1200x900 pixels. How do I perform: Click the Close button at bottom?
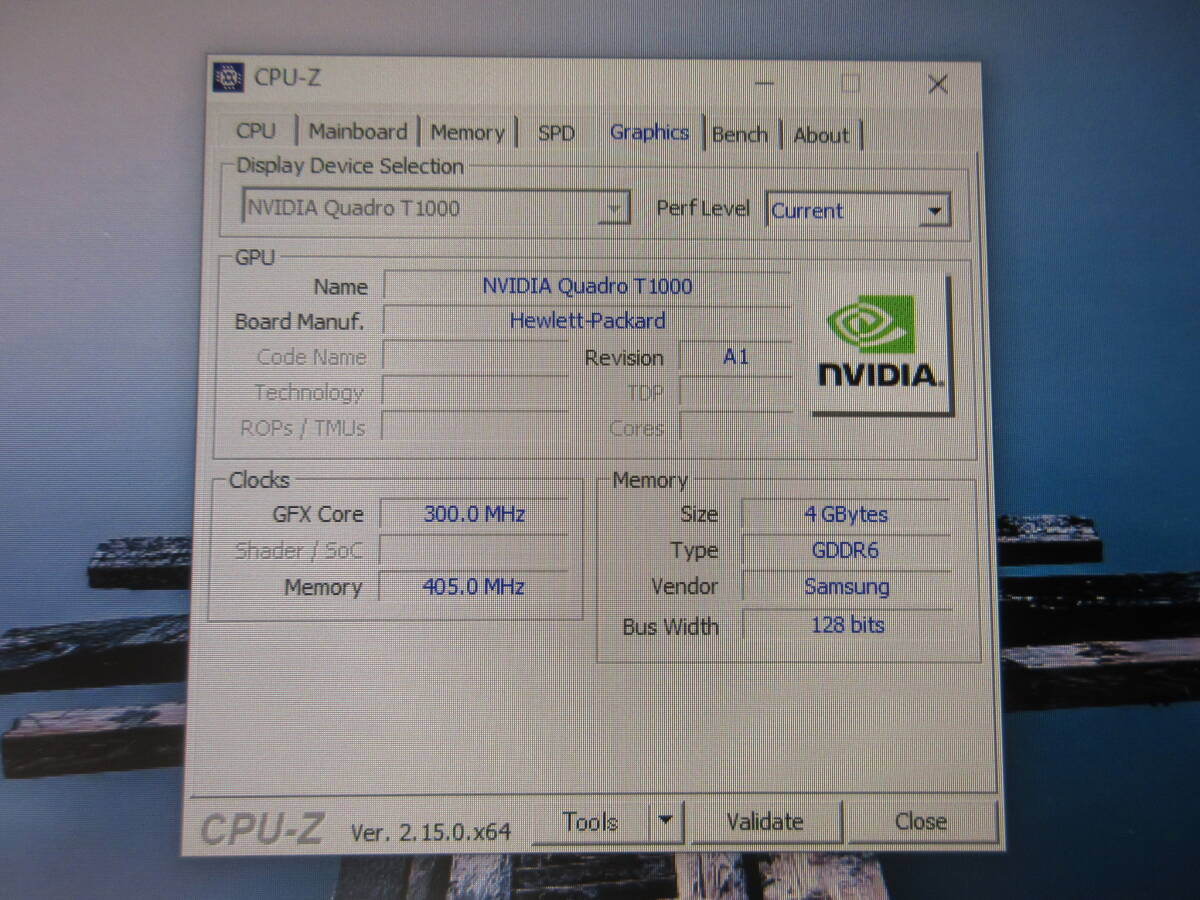(921, 822)
